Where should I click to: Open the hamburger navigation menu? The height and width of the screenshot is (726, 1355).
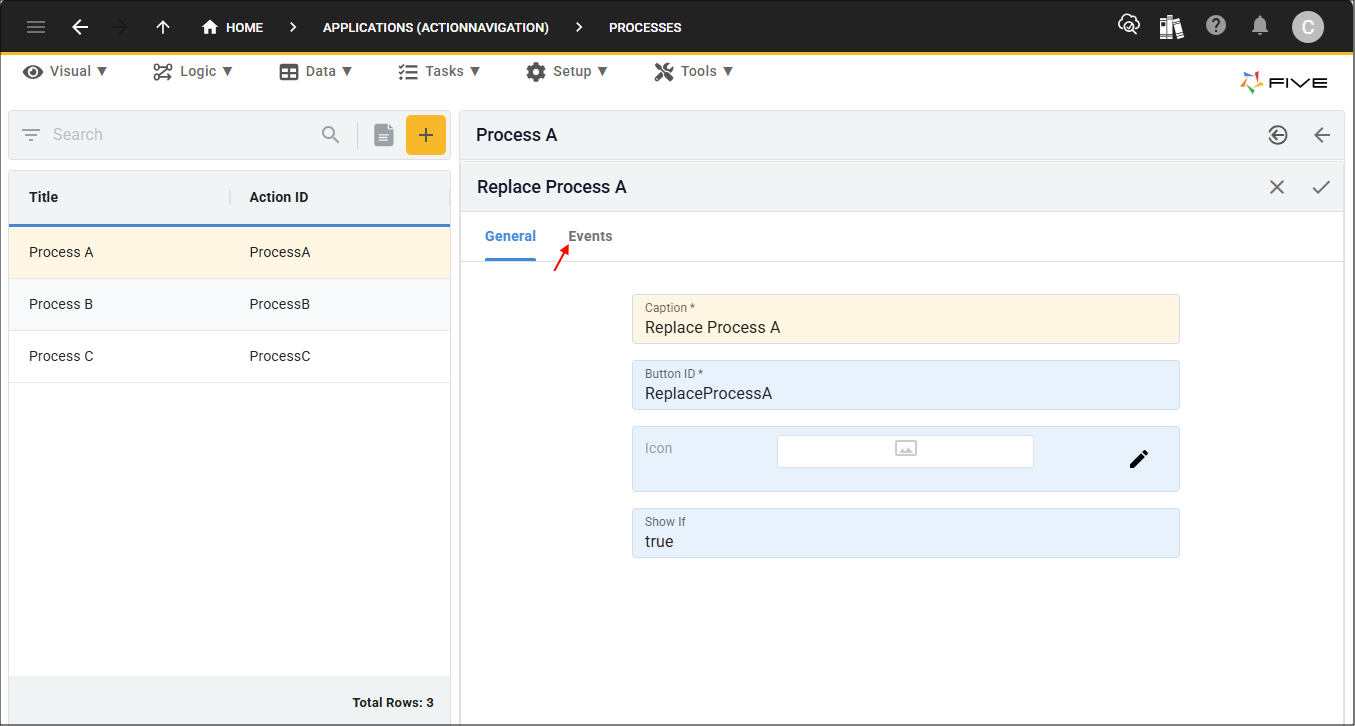click(36, 27)
